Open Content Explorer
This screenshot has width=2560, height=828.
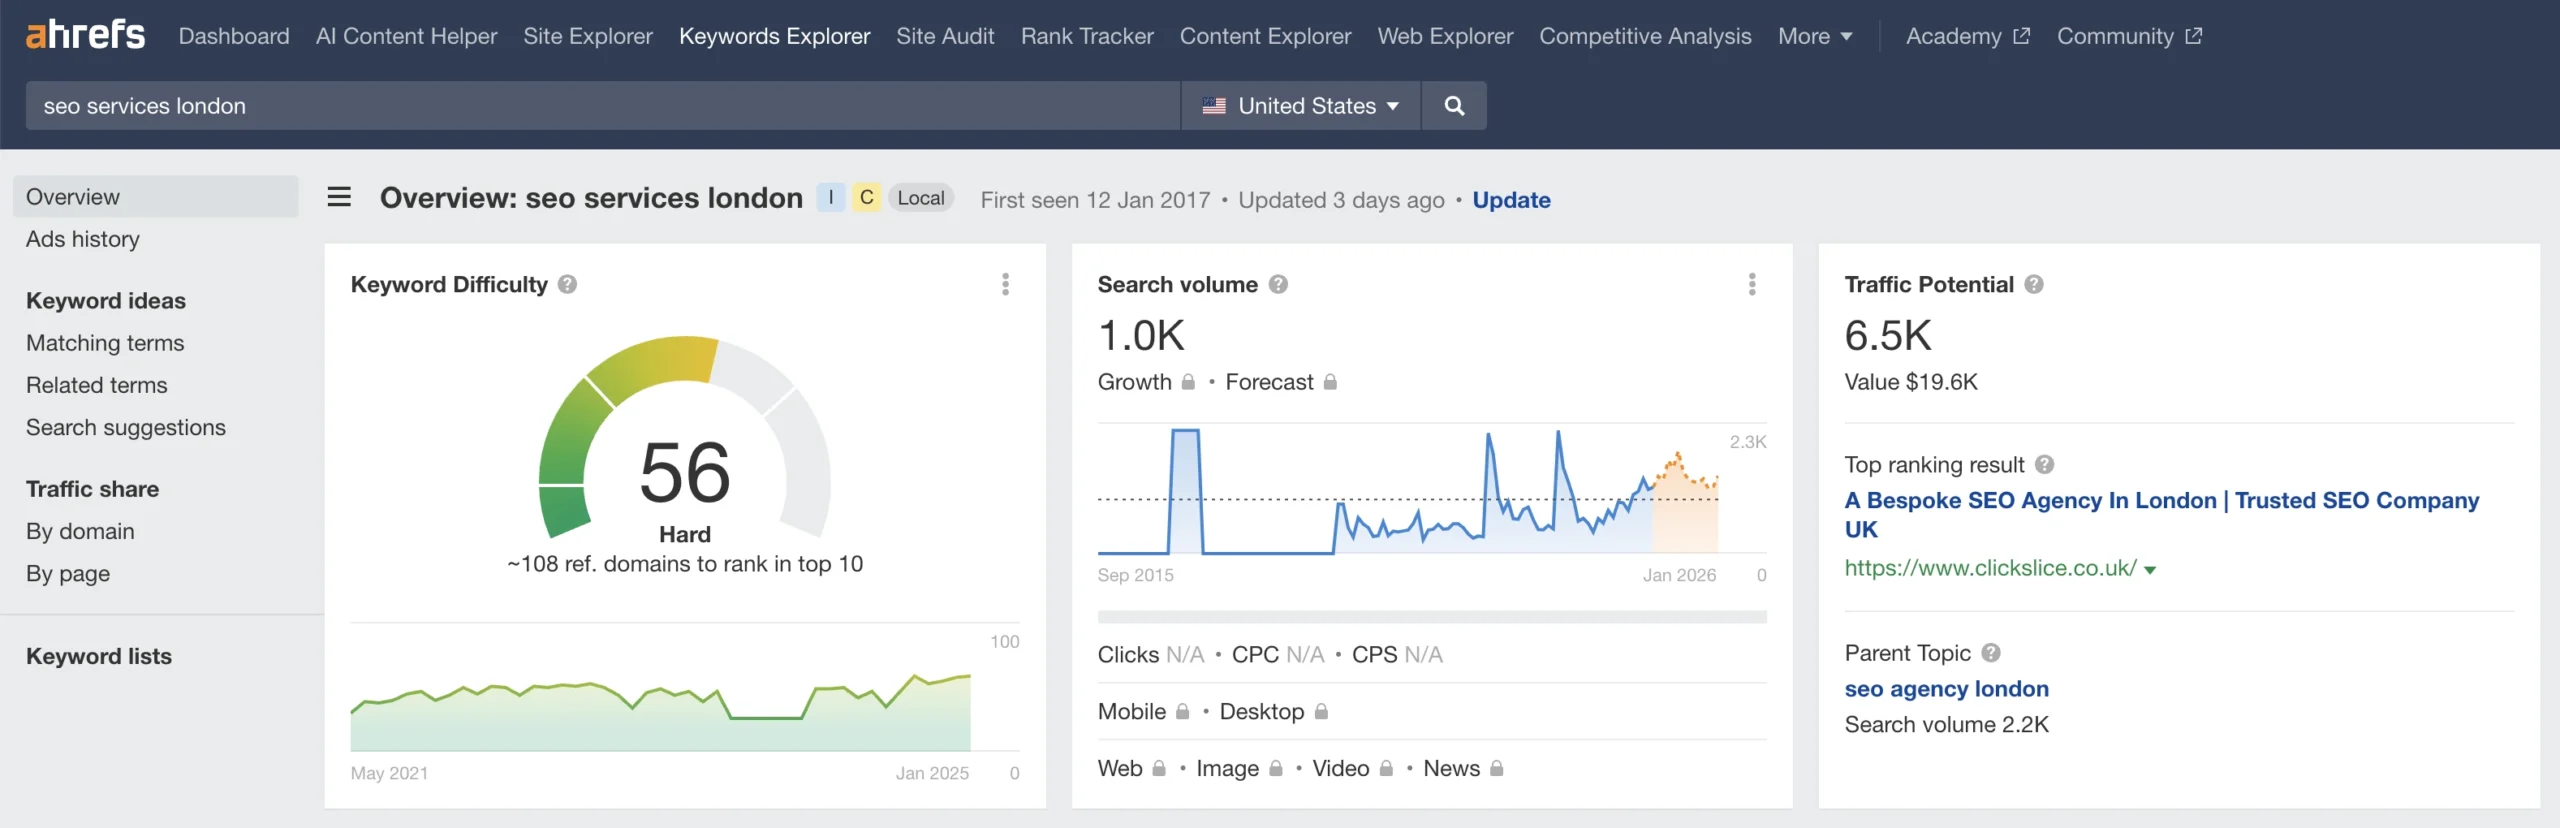coord(1265,36)
